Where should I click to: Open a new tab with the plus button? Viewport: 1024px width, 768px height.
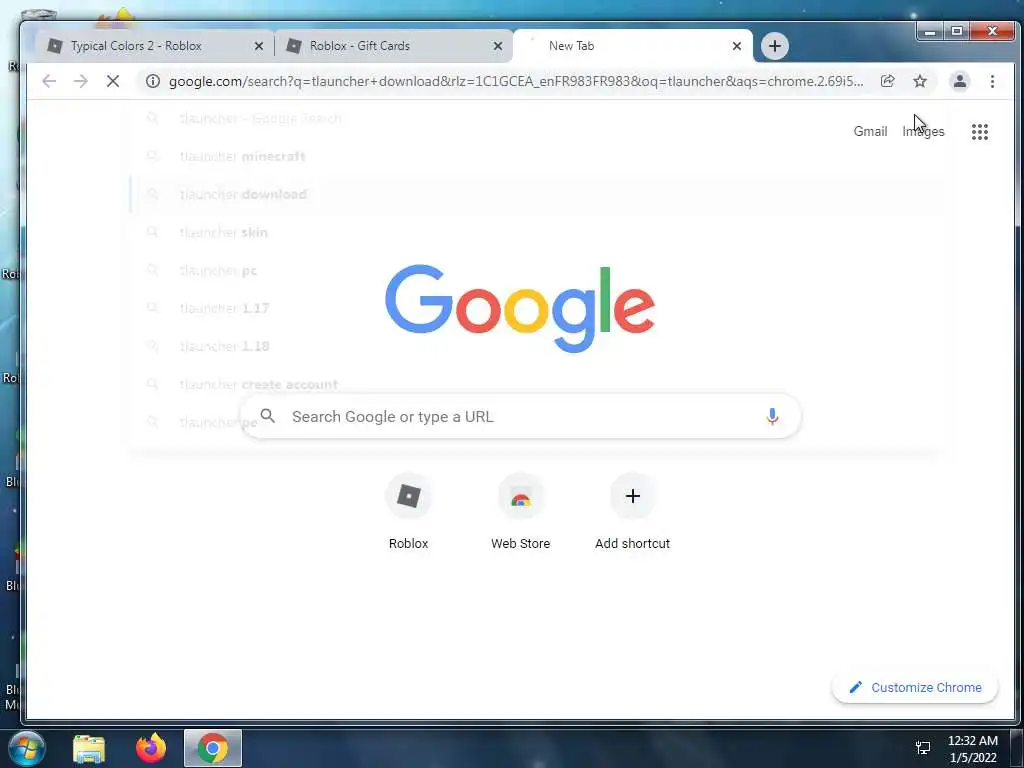pos(775,46)
